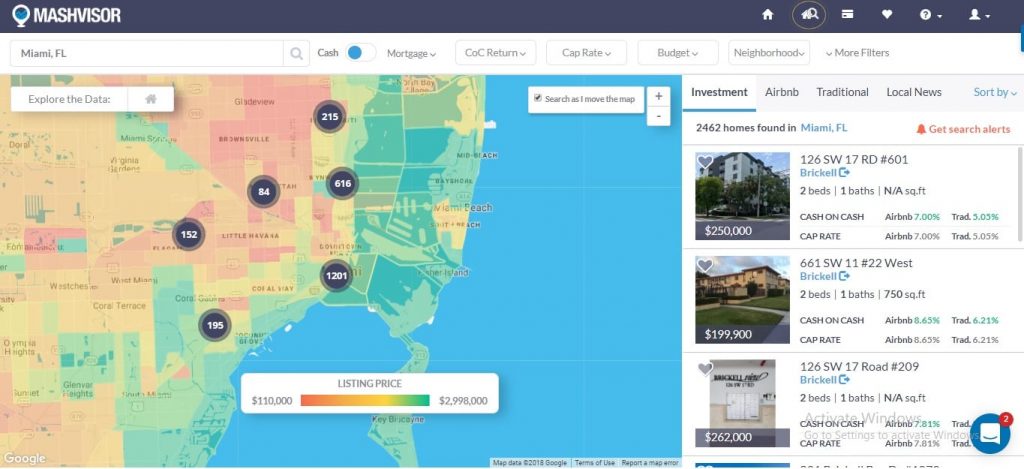1024x469 pixels.
Task: Open the property search icon in header
Action: (x=809, y=15)
